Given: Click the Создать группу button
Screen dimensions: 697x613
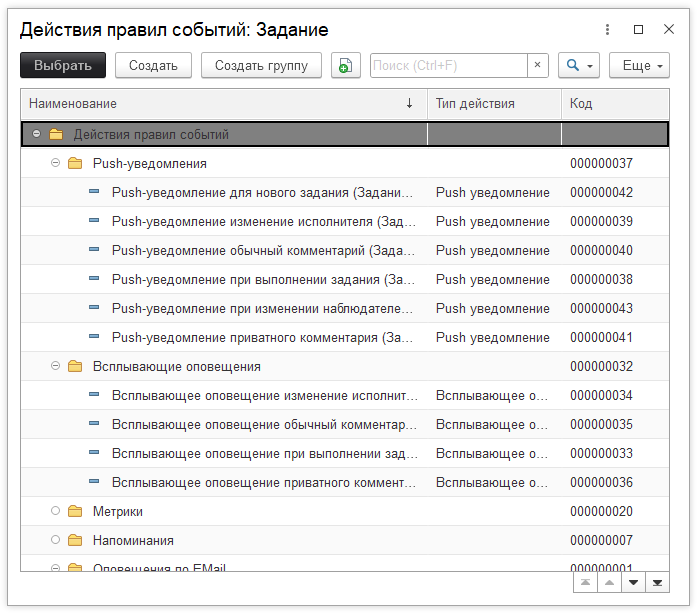Looking at the screenshot, I should click(261, 66).
